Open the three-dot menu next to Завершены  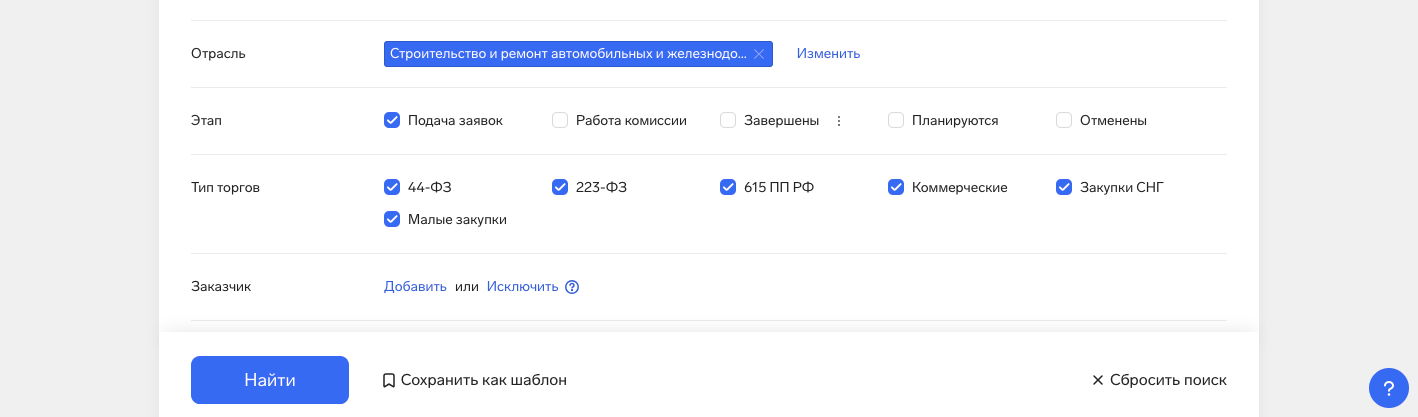(839, 121)
